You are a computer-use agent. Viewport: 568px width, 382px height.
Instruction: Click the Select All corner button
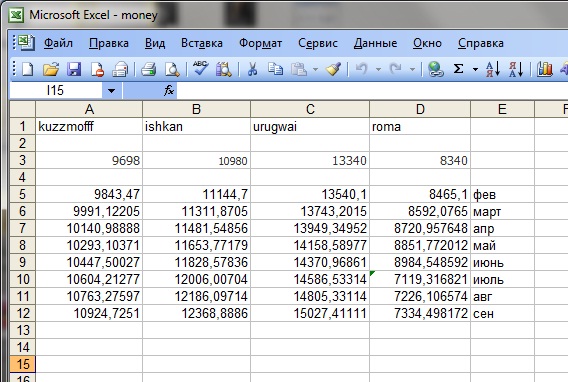22,109
